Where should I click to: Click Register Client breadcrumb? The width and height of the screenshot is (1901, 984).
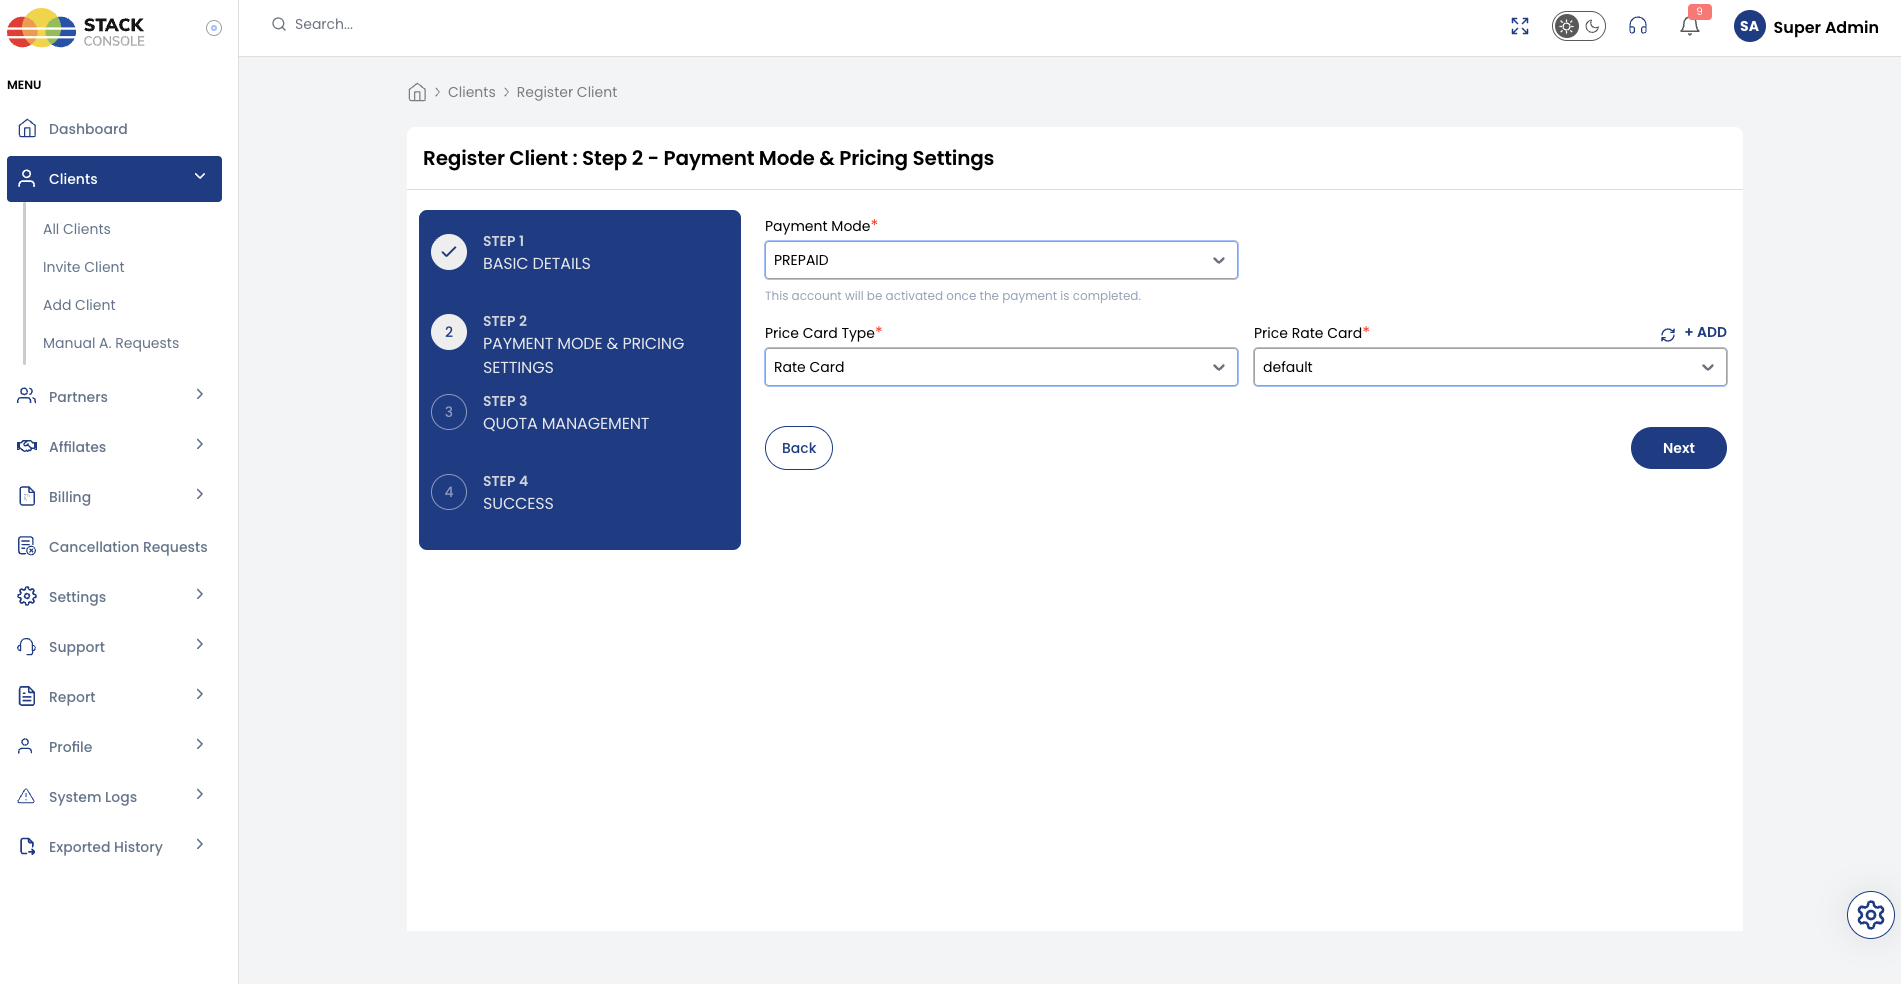(567, 92)
